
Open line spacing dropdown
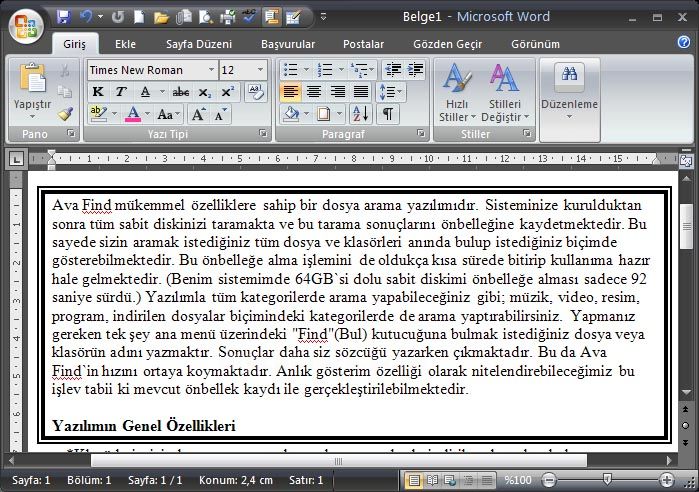(391, 92)
